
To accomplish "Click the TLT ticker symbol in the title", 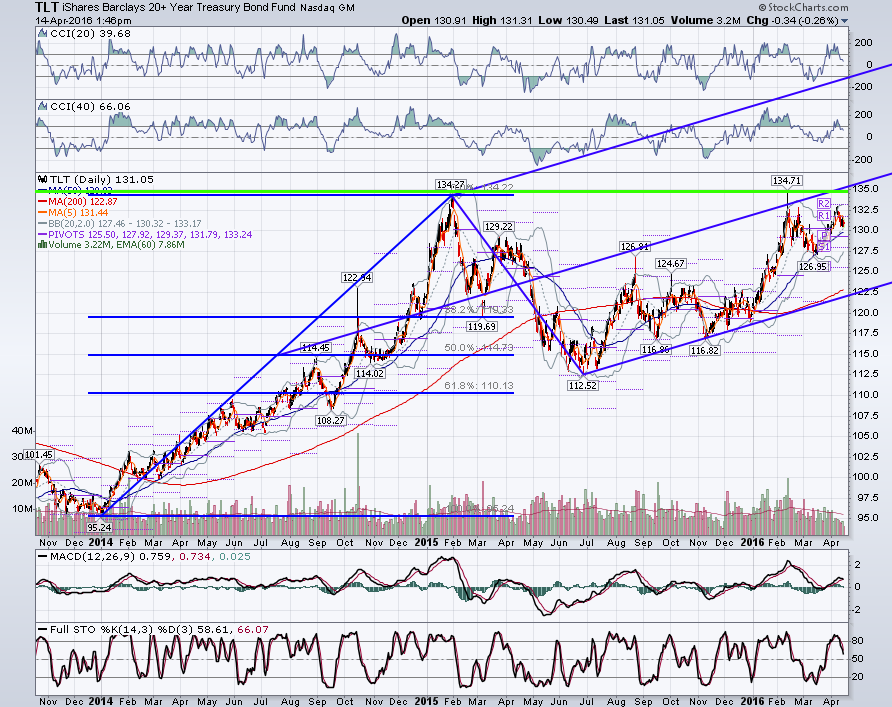I will (47, 7).
